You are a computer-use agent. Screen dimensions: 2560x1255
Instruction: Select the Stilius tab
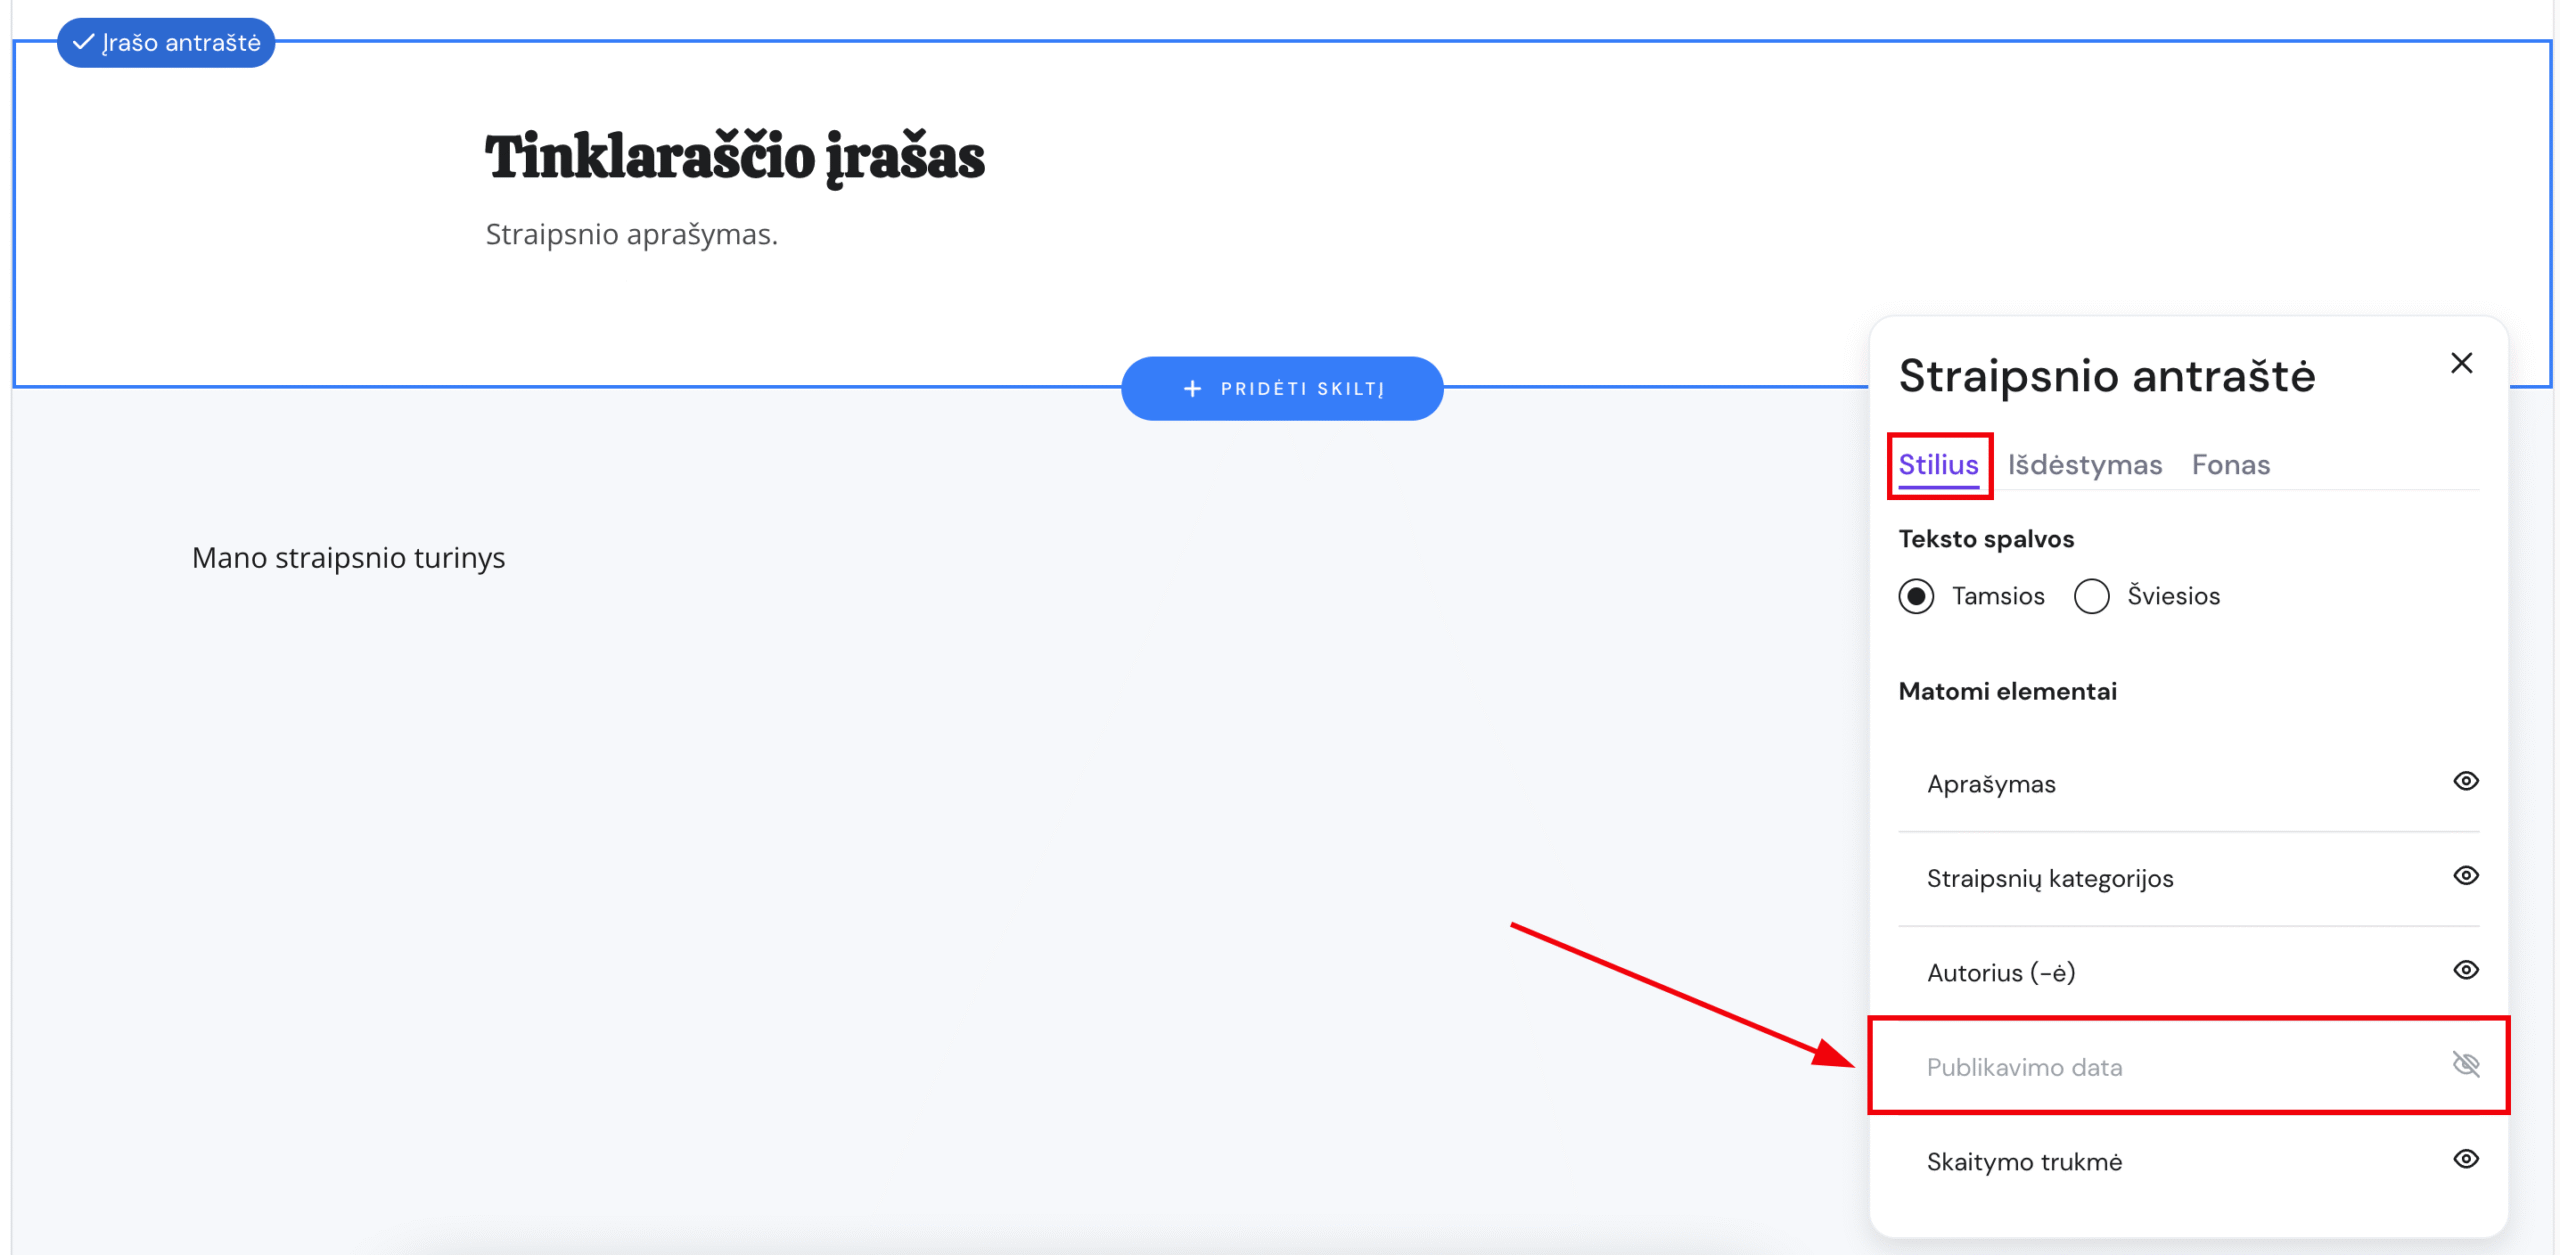[1938, 464]
